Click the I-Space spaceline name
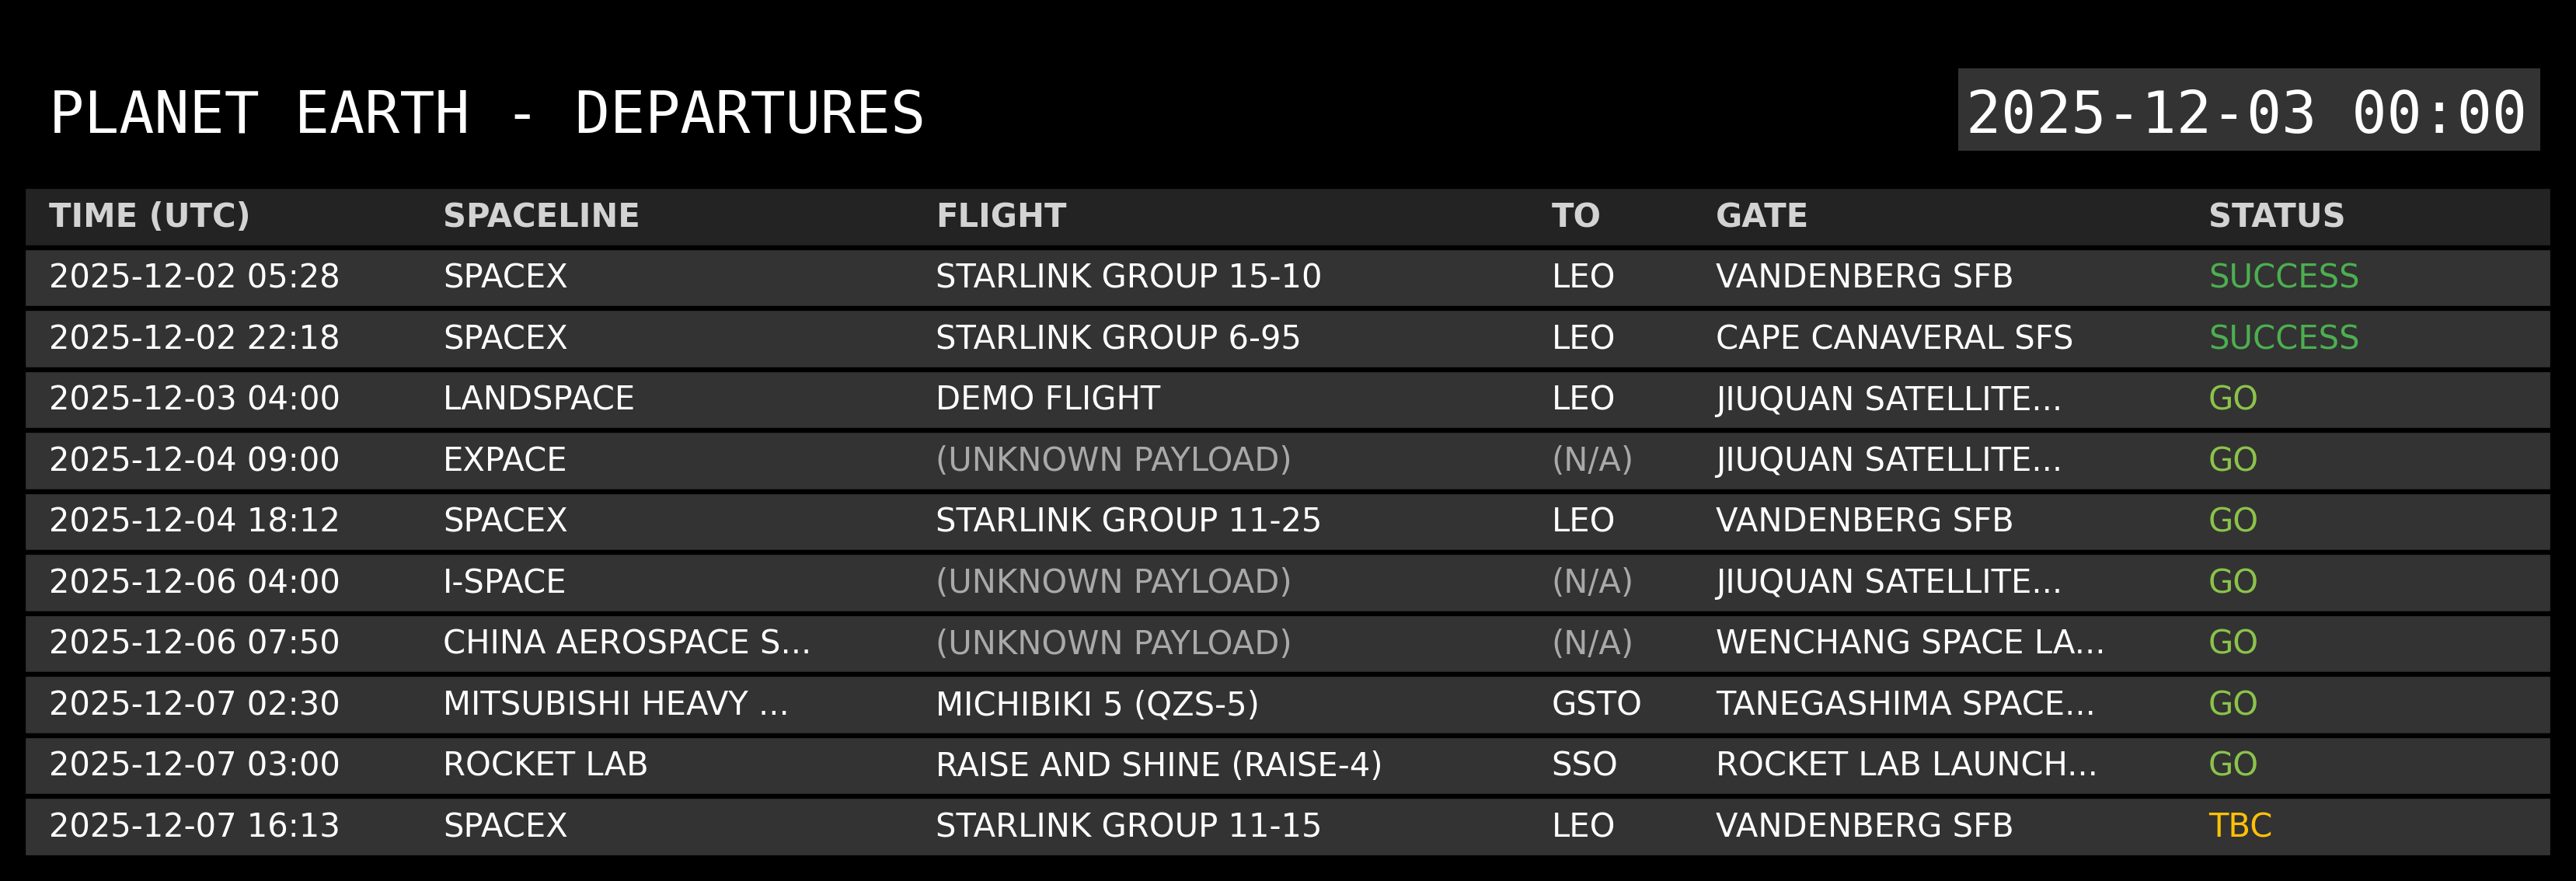 tap(504, 582)
